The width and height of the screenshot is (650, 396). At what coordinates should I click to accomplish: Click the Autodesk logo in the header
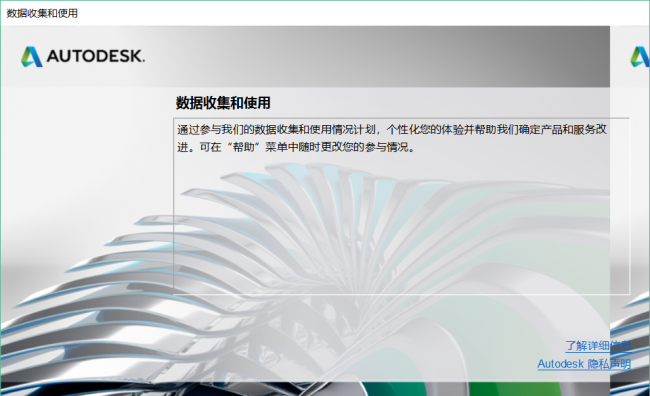(x=83, y=56)
